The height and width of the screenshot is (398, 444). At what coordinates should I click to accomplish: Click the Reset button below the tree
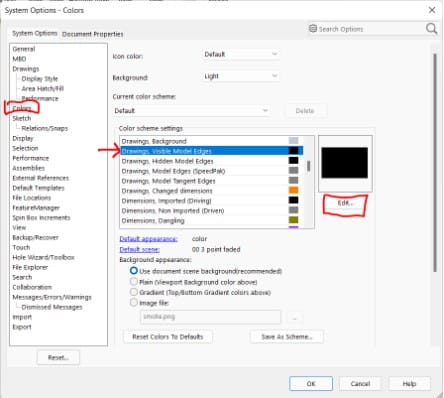tap(58, 357)
